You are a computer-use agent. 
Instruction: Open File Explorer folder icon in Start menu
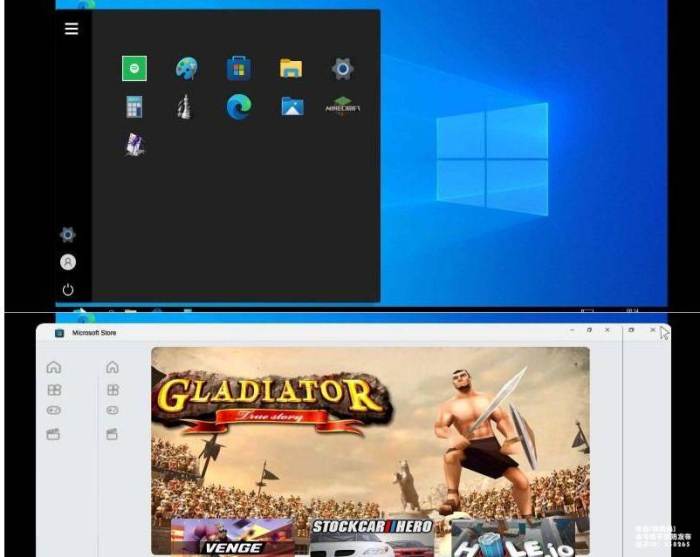coord(291,68)
